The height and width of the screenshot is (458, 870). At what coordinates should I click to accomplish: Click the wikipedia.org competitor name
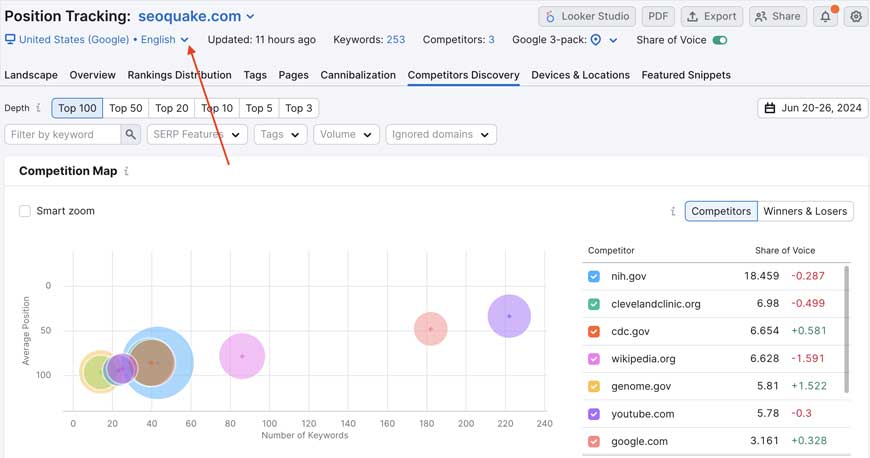tap(644, 359)
